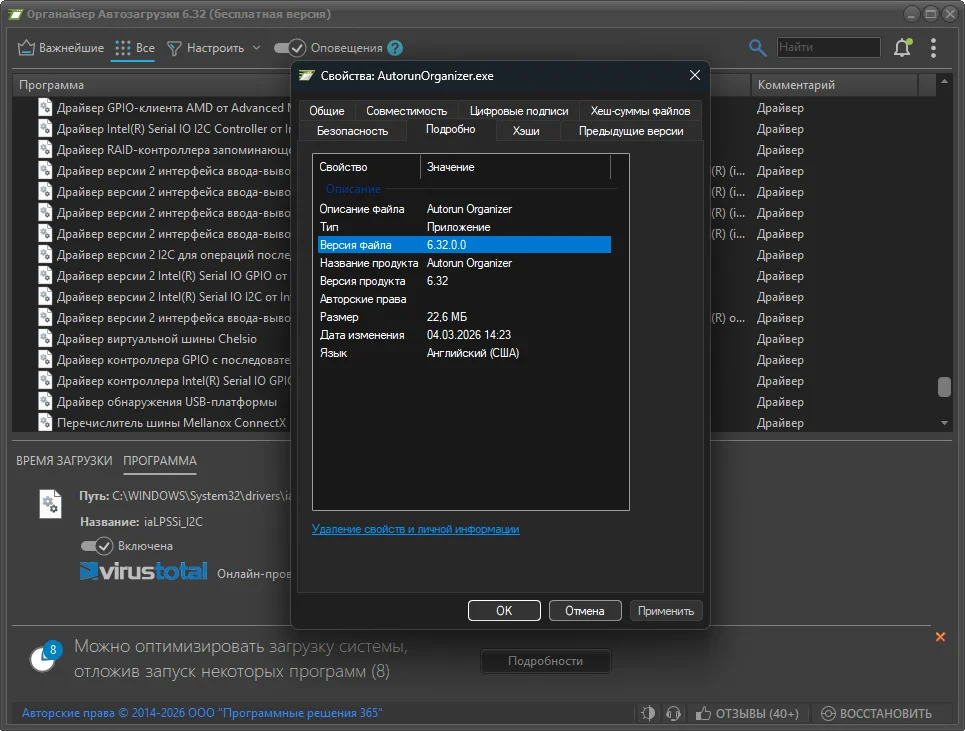
Task: Expand the Настроить filter dropdown arrow
Action: point(256,48)
